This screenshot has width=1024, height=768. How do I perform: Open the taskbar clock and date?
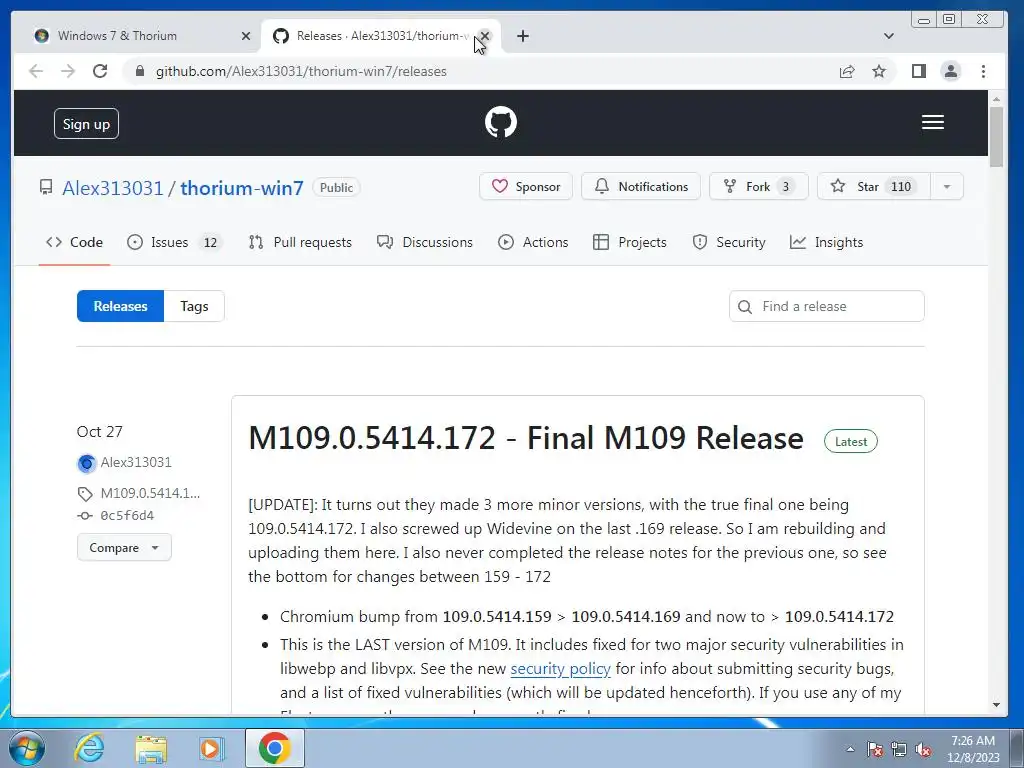(x=973, y=749)
